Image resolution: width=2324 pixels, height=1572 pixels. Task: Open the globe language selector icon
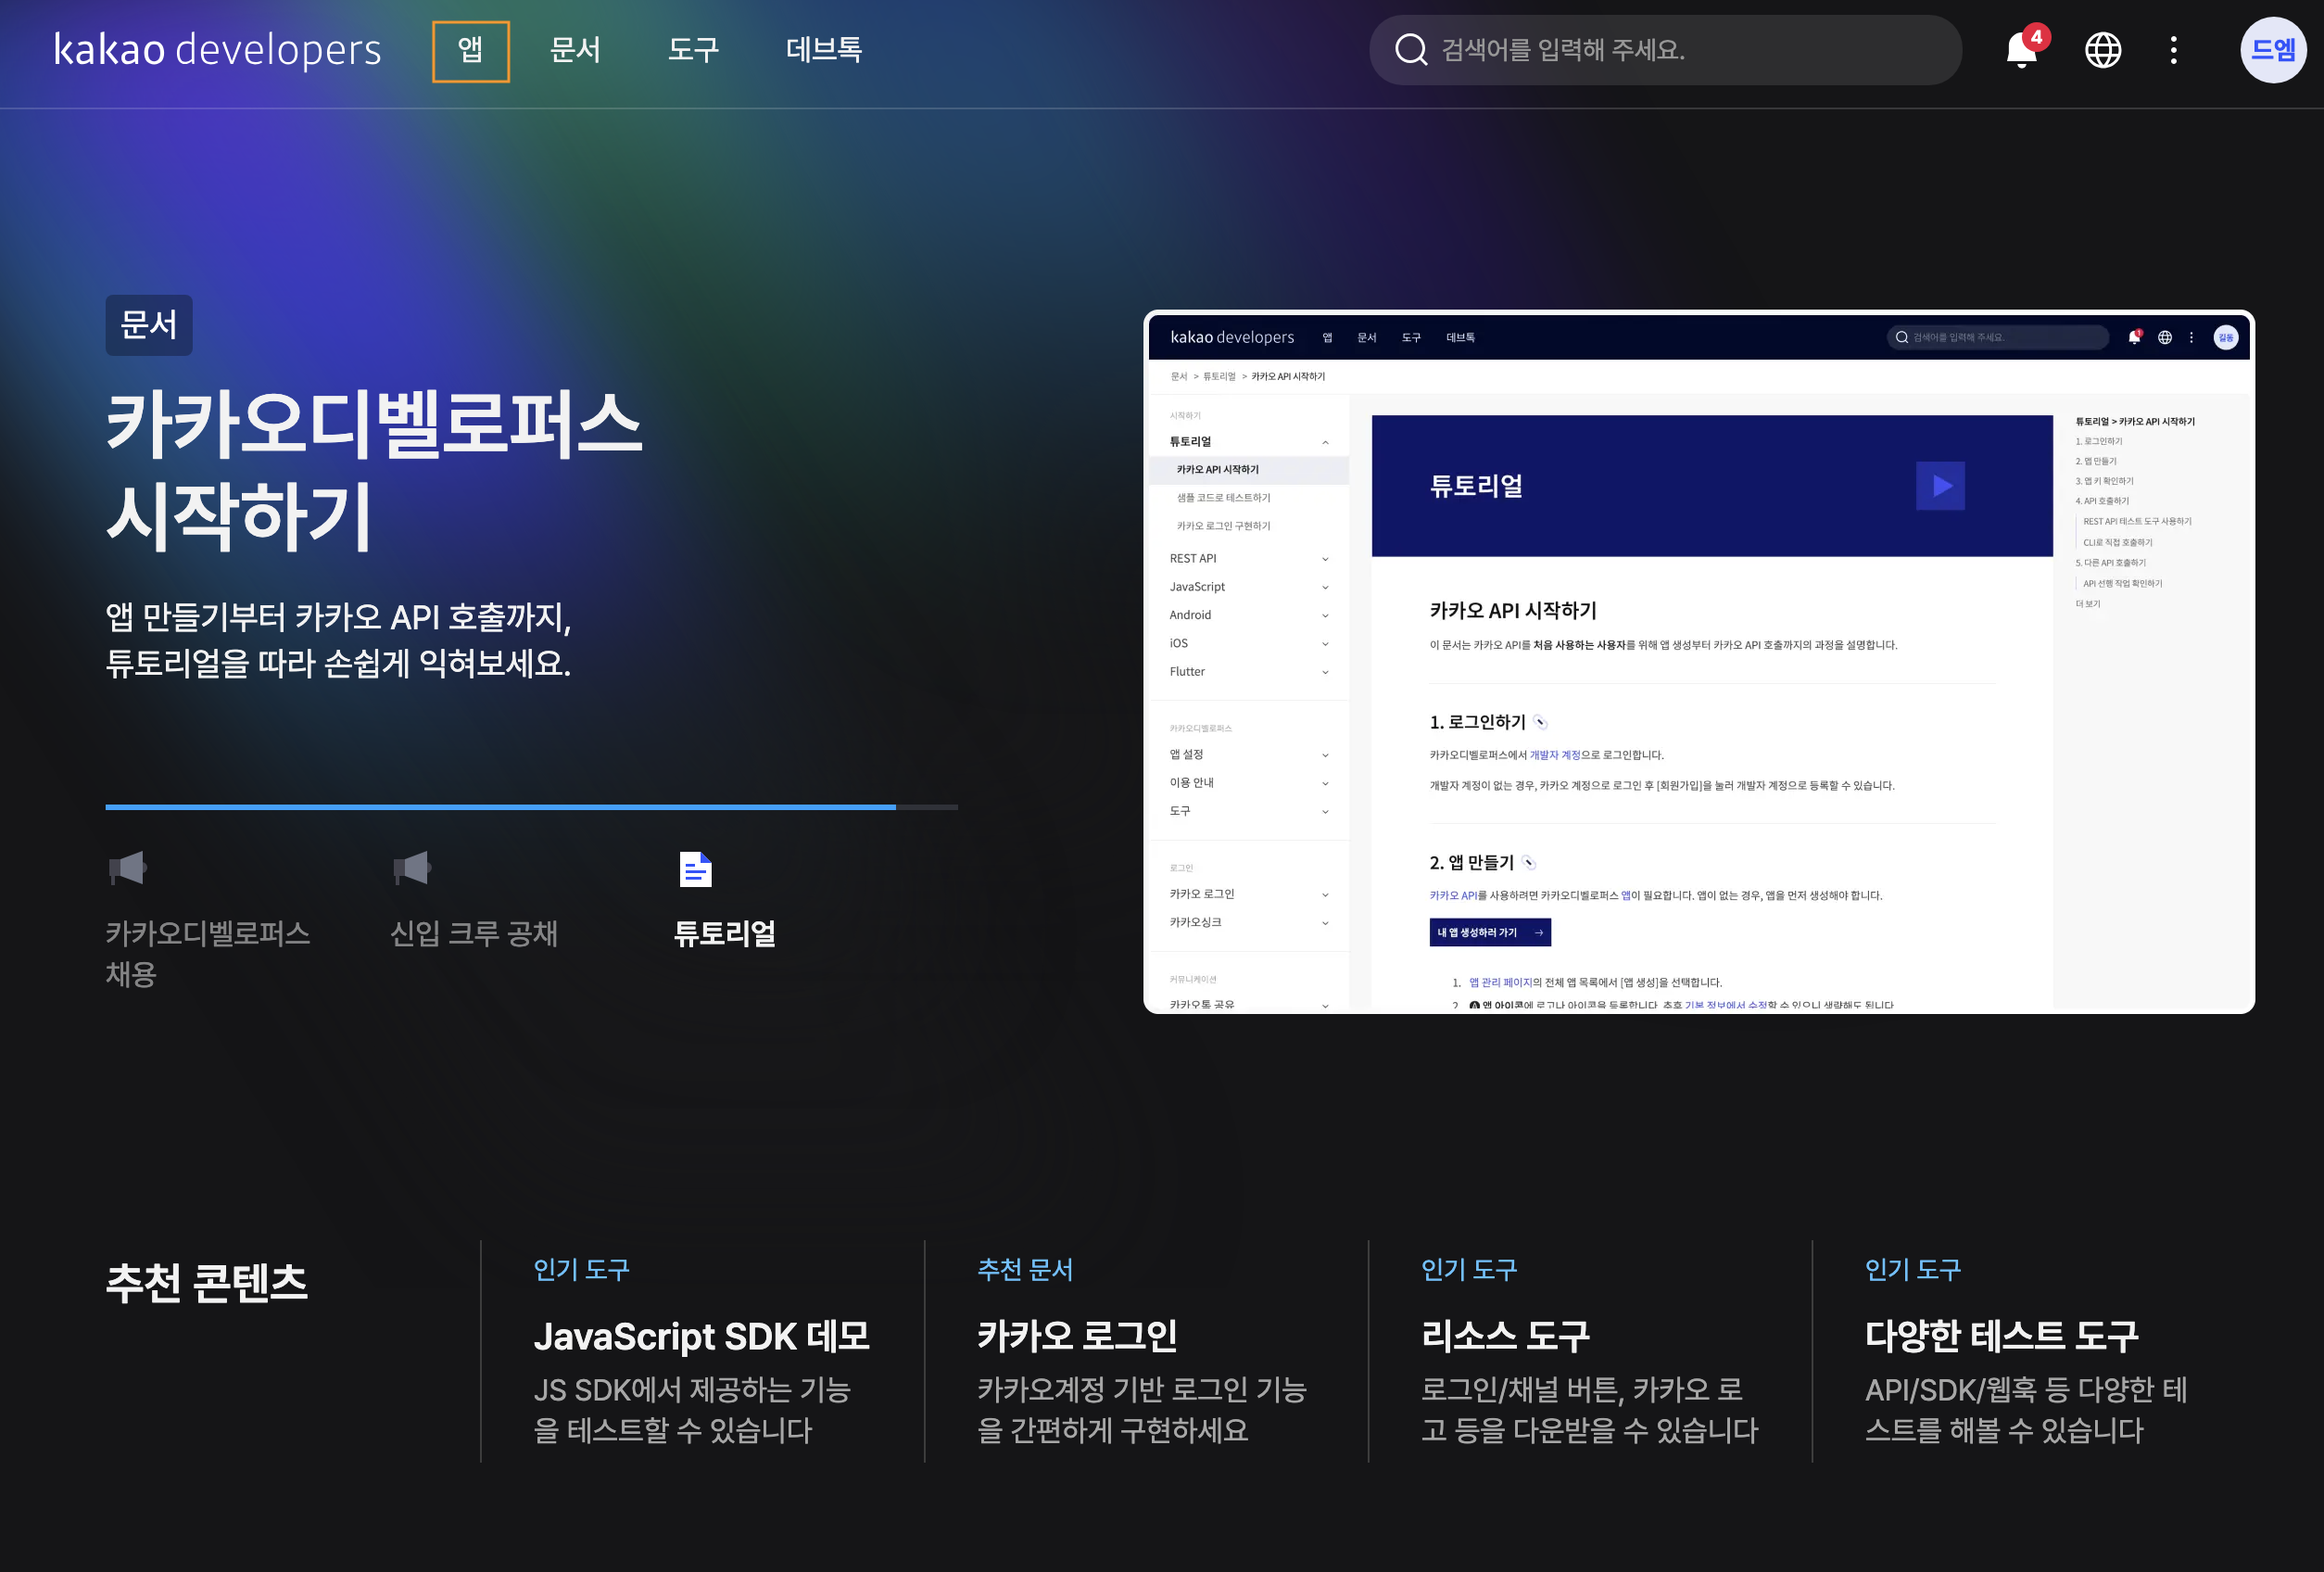pos(2102,50)
